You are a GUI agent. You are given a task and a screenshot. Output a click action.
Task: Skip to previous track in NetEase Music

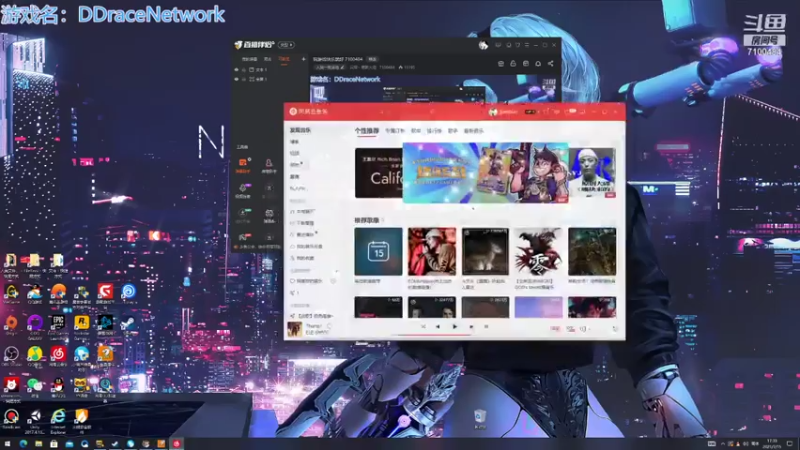pyautogui.click(x=438, y=327)
